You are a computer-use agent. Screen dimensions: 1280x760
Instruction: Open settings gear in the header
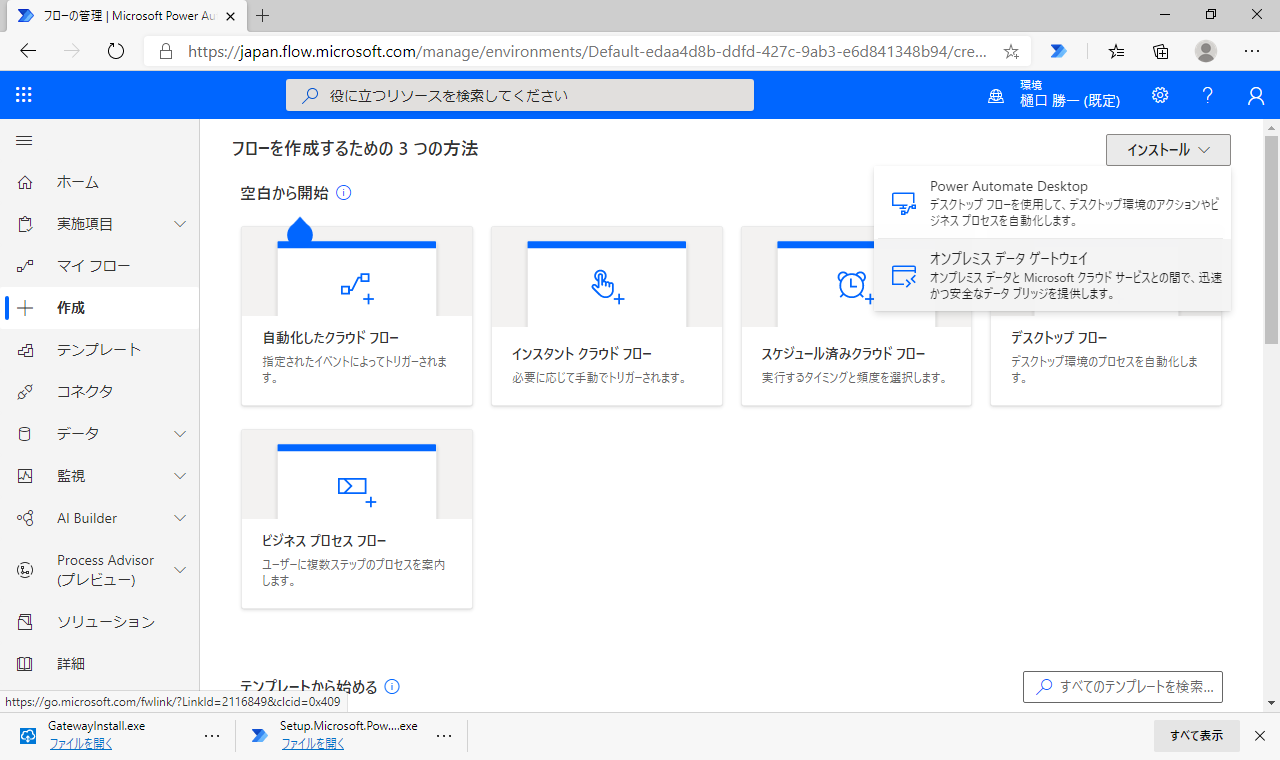pyautogui.click(x=1160, y=95)
